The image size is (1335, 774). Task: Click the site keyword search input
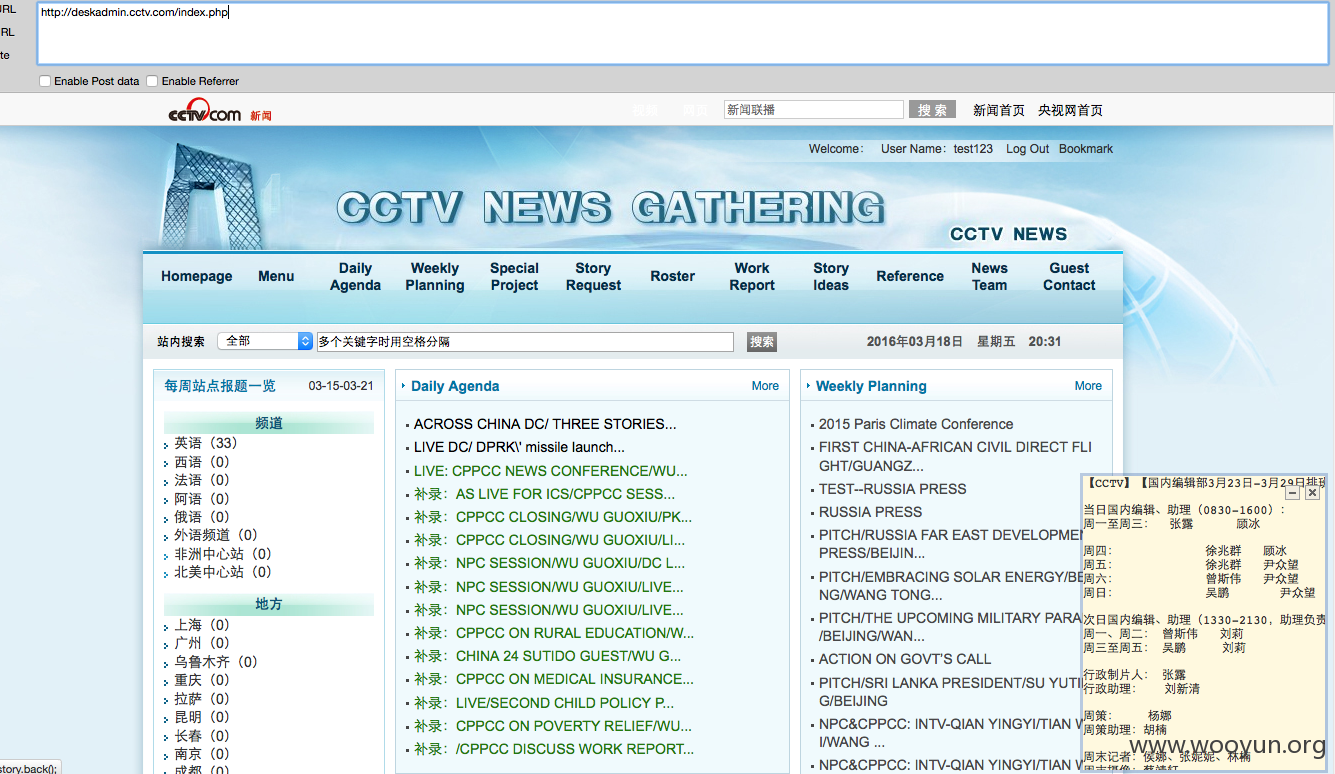tap(525, 342)
